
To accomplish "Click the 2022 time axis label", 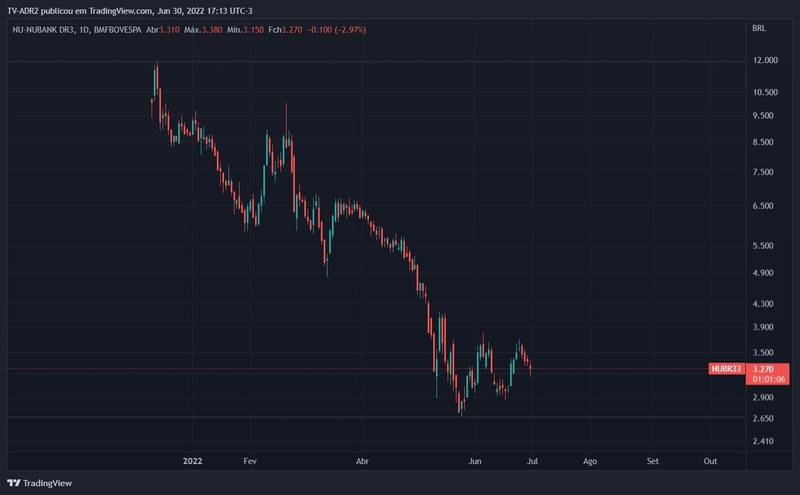I will 192,461.
